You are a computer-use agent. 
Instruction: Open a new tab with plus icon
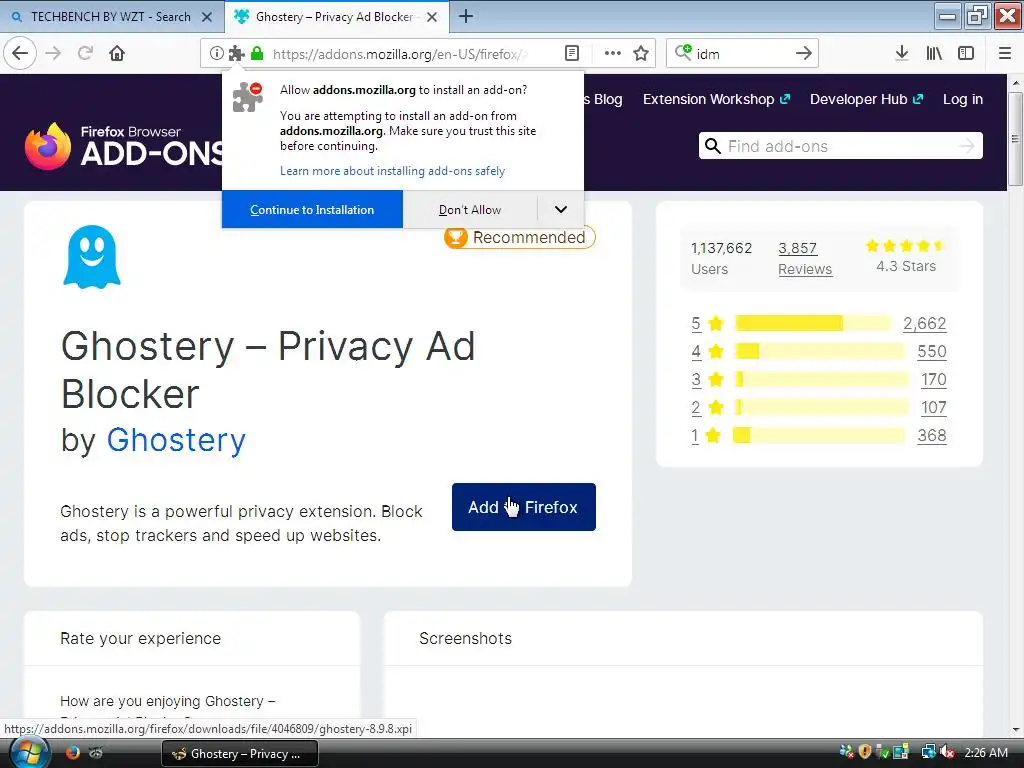click(466, 16)
